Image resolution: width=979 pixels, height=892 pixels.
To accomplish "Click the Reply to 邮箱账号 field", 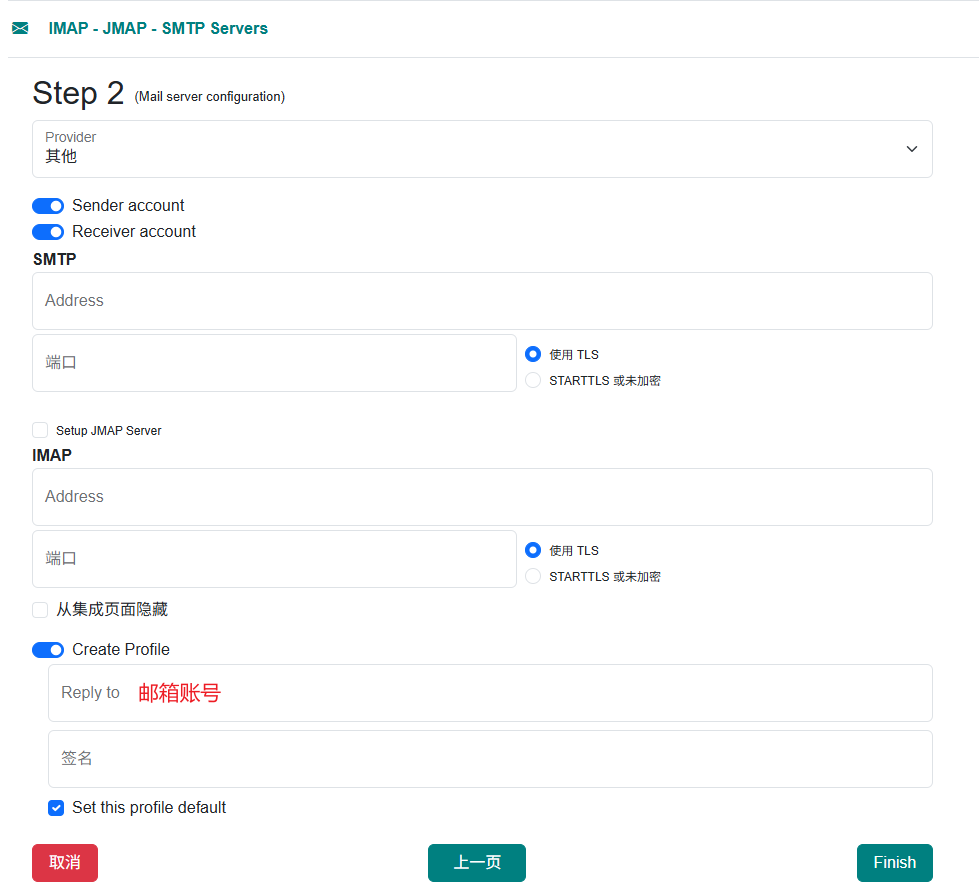I will click(x=490, y=692).
